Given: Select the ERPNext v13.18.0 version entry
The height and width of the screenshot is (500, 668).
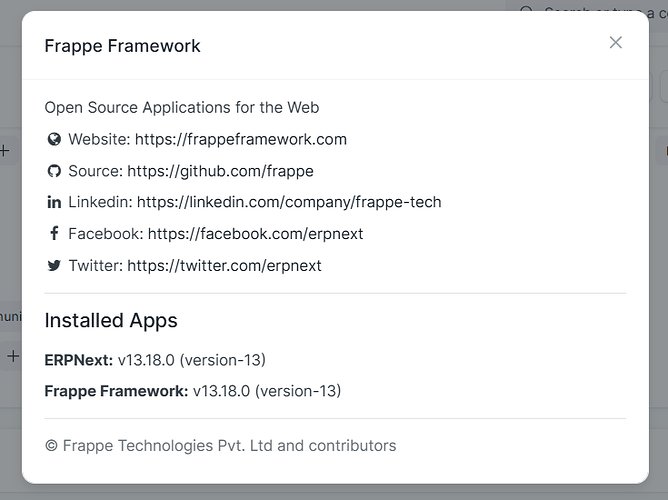Looking at the screenshot, I should (155, 359).
